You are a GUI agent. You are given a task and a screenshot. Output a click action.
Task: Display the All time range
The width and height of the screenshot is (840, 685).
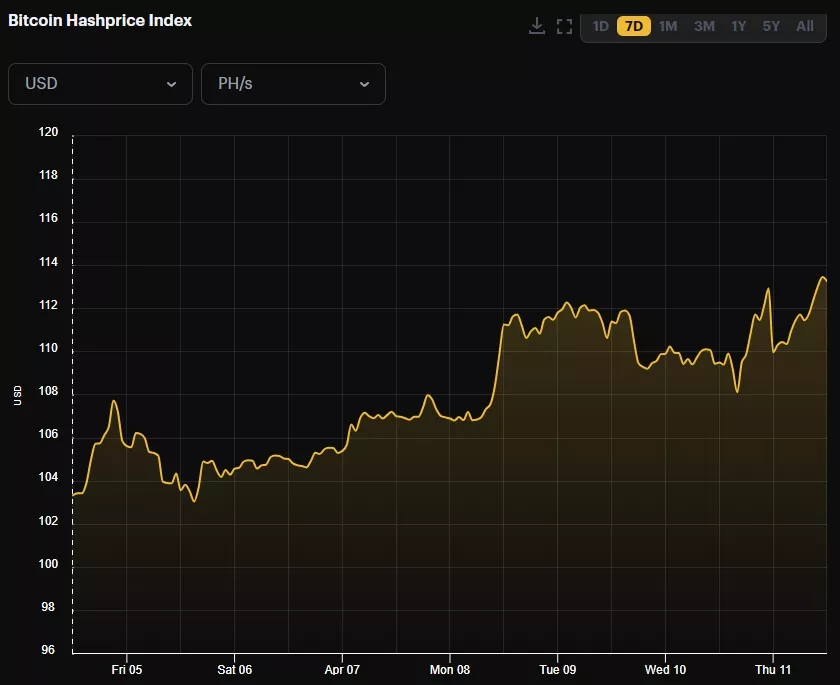(x=805, y=26)
